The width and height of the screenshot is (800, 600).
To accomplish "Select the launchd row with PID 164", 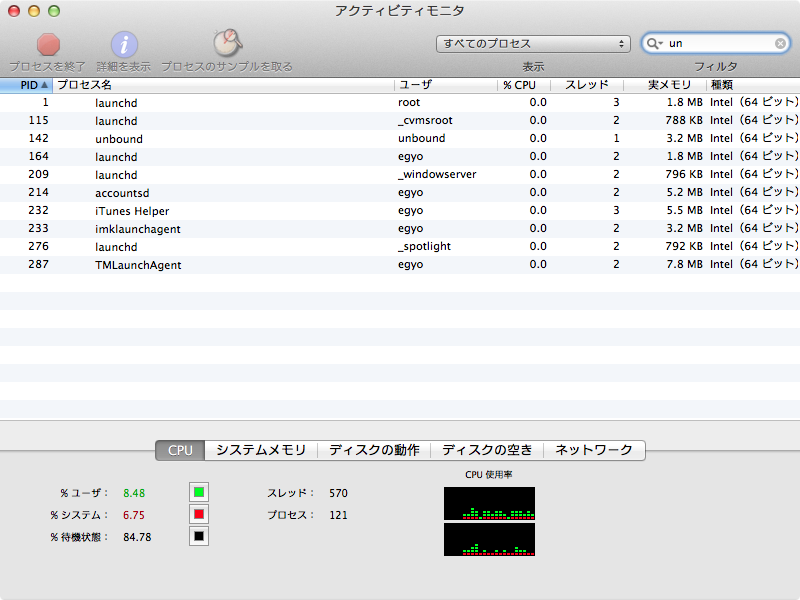I will tap(400, 157).
